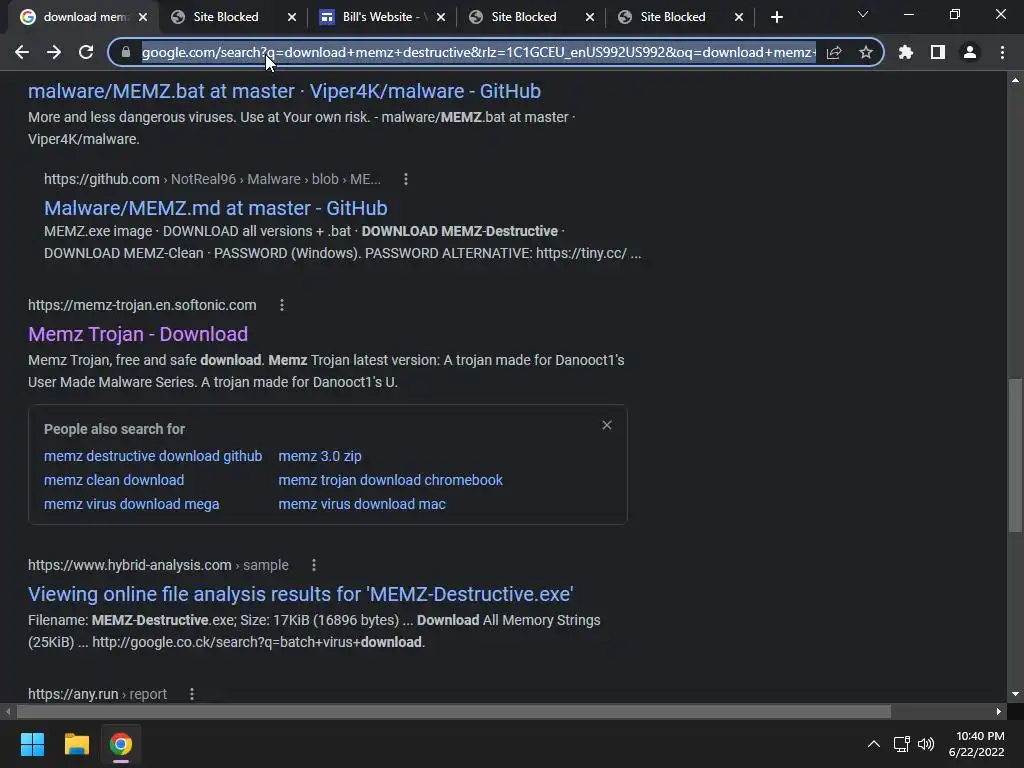
Task: Search 'memz virus download mac'
Action: (362, 504)
